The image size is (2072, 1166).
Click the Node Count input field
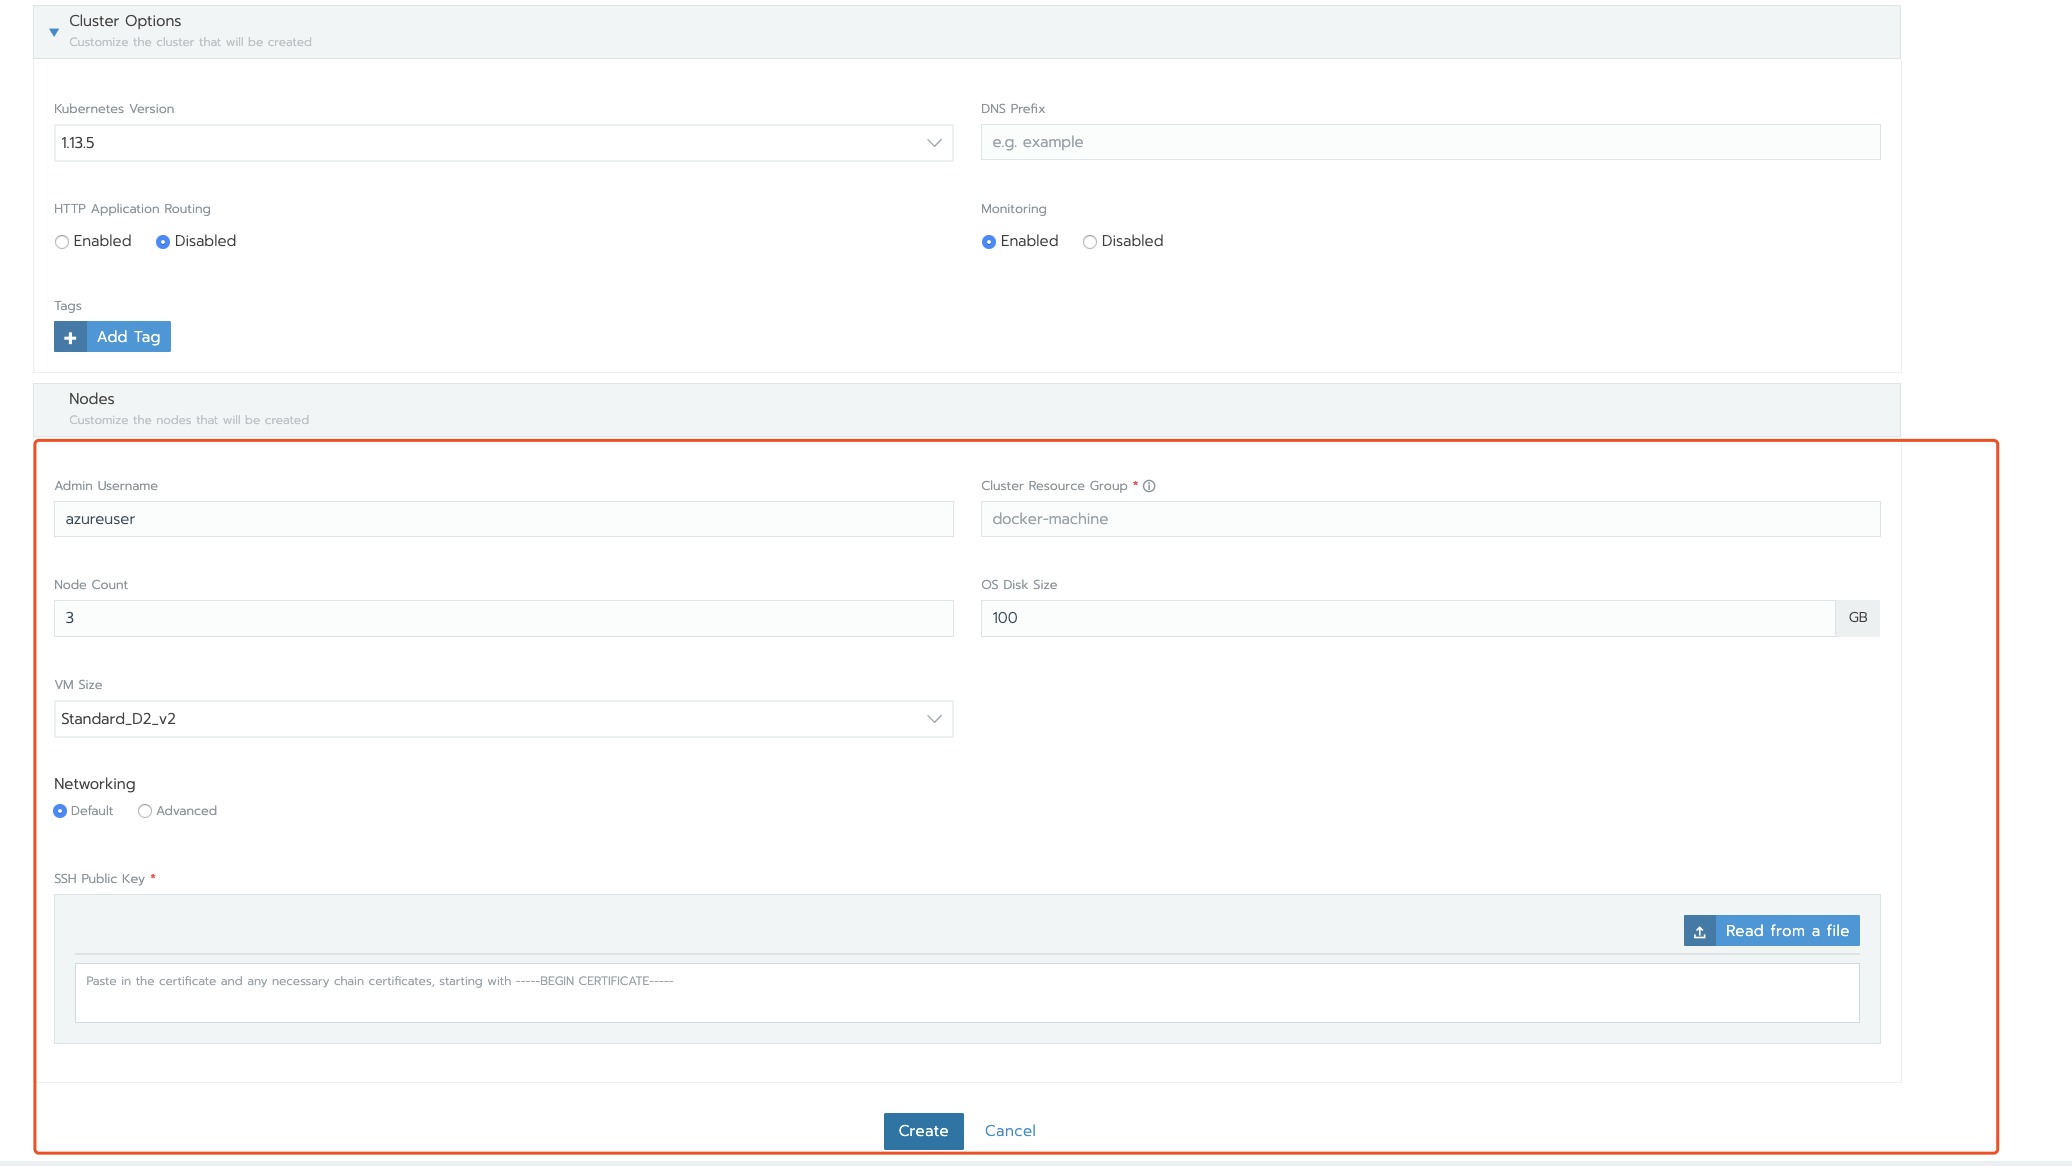tap(503, 618)
